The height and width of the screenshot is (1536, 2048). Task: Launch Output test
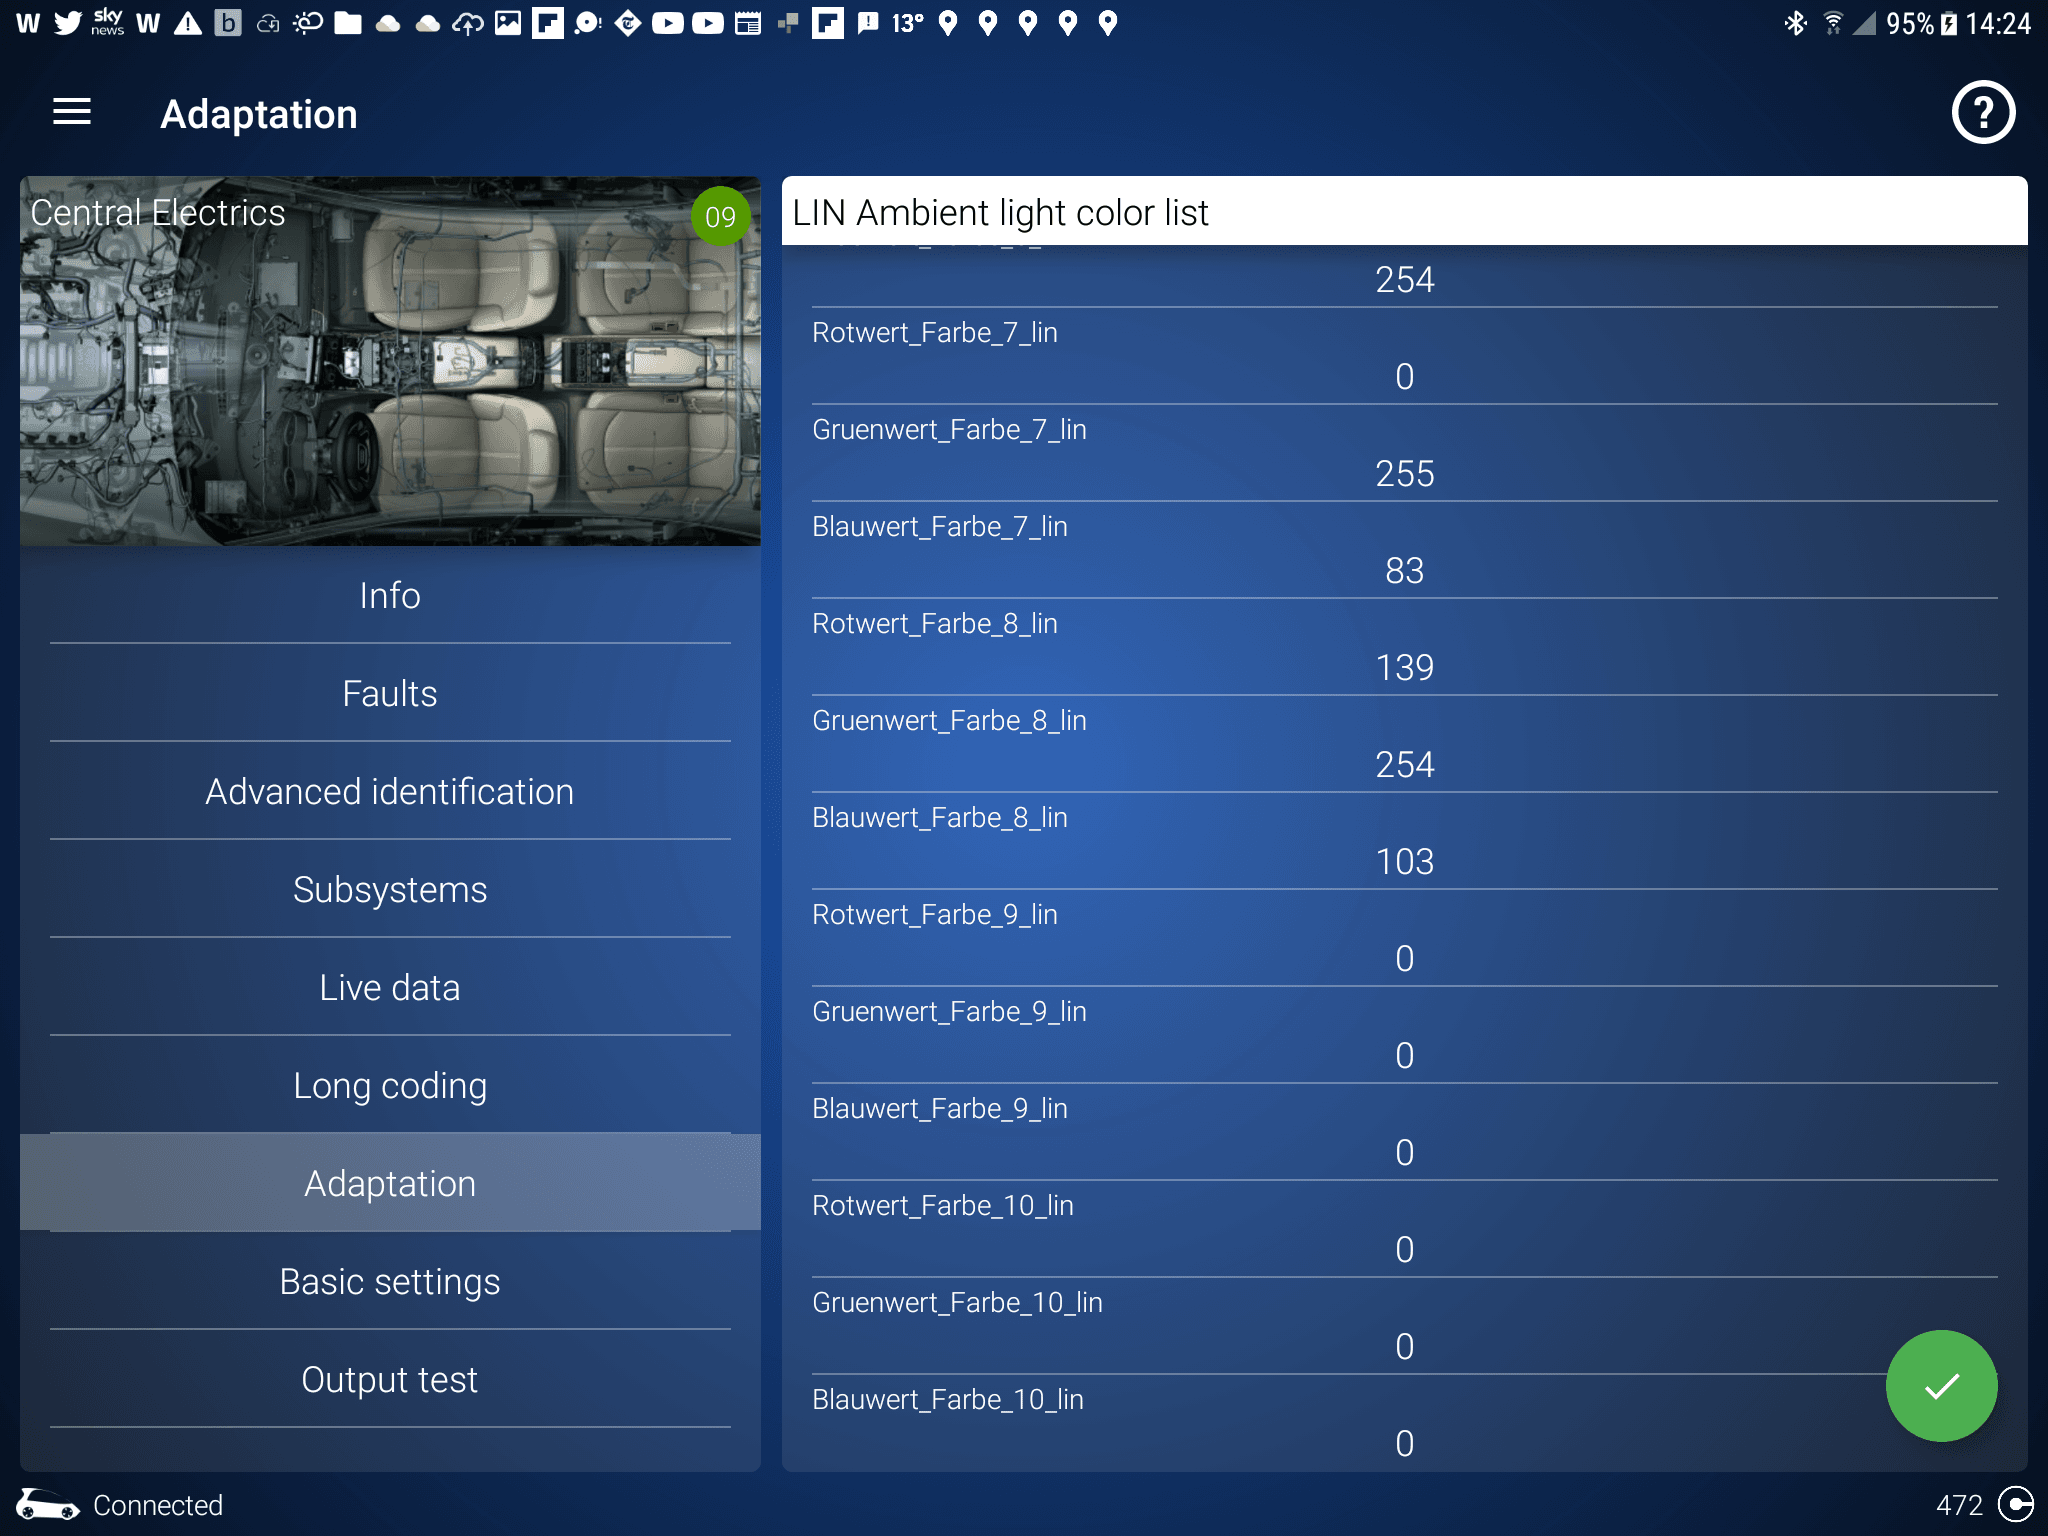[390, 1380]
